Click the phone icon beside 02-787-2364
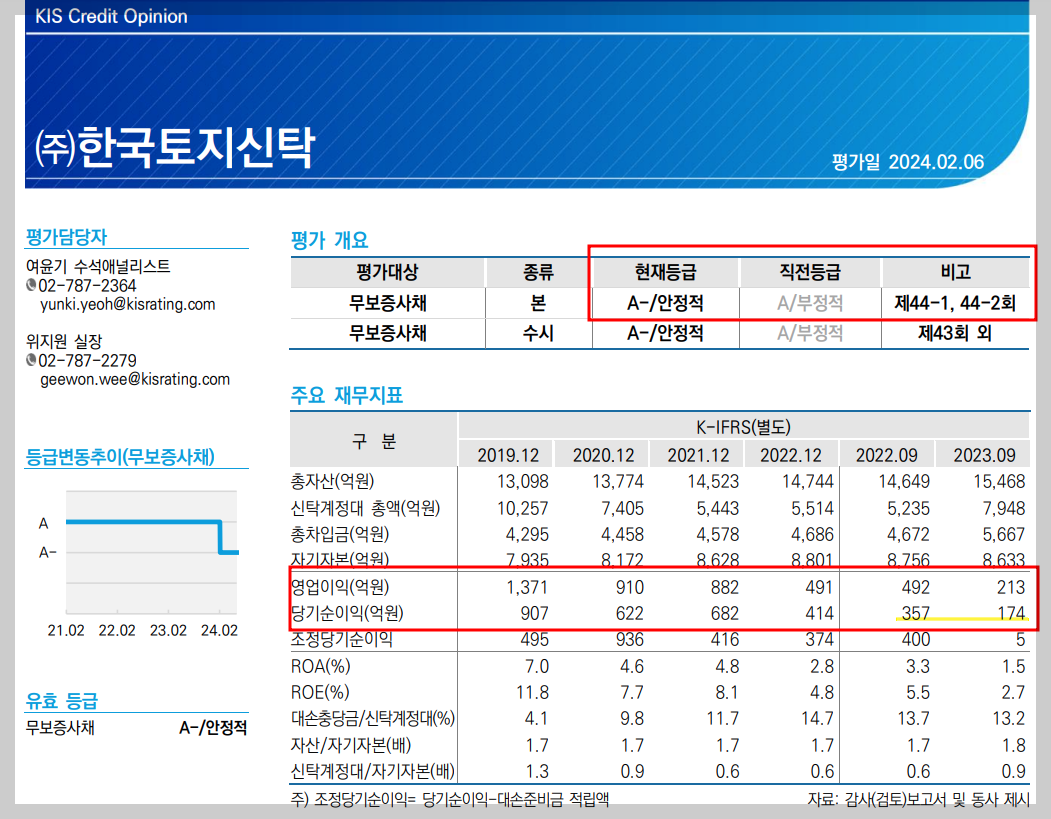The width and height of the screenshot is (1051, 819). (x=31, y=285)
